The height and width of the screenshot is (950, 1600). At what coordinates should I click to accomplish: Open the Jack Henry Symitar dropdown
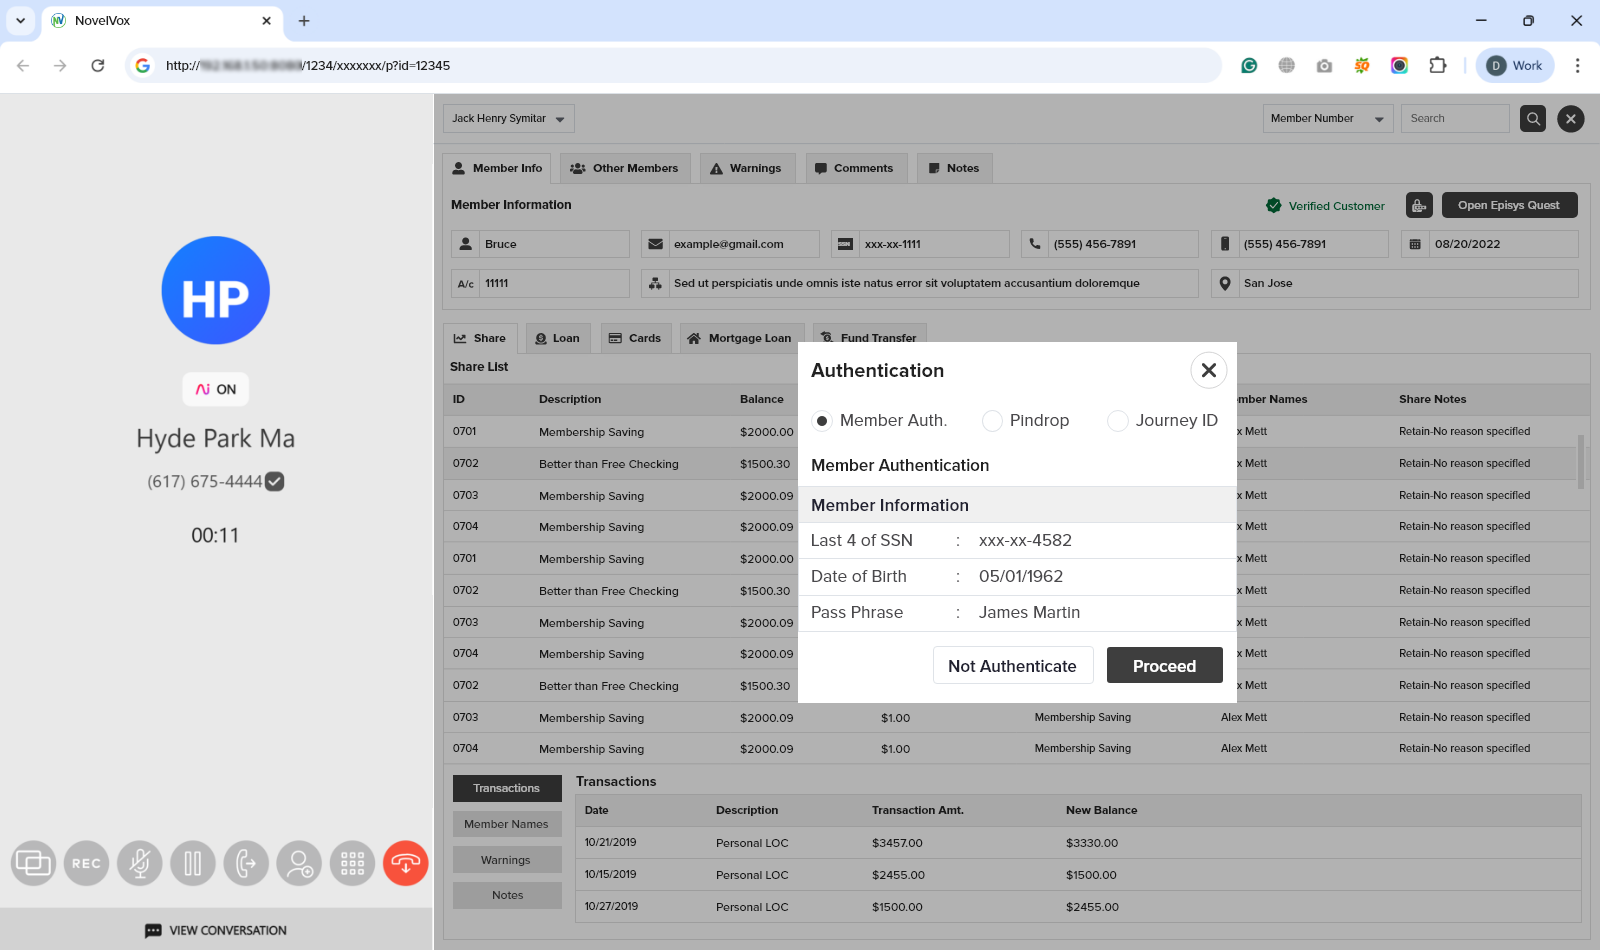point(508,118)
